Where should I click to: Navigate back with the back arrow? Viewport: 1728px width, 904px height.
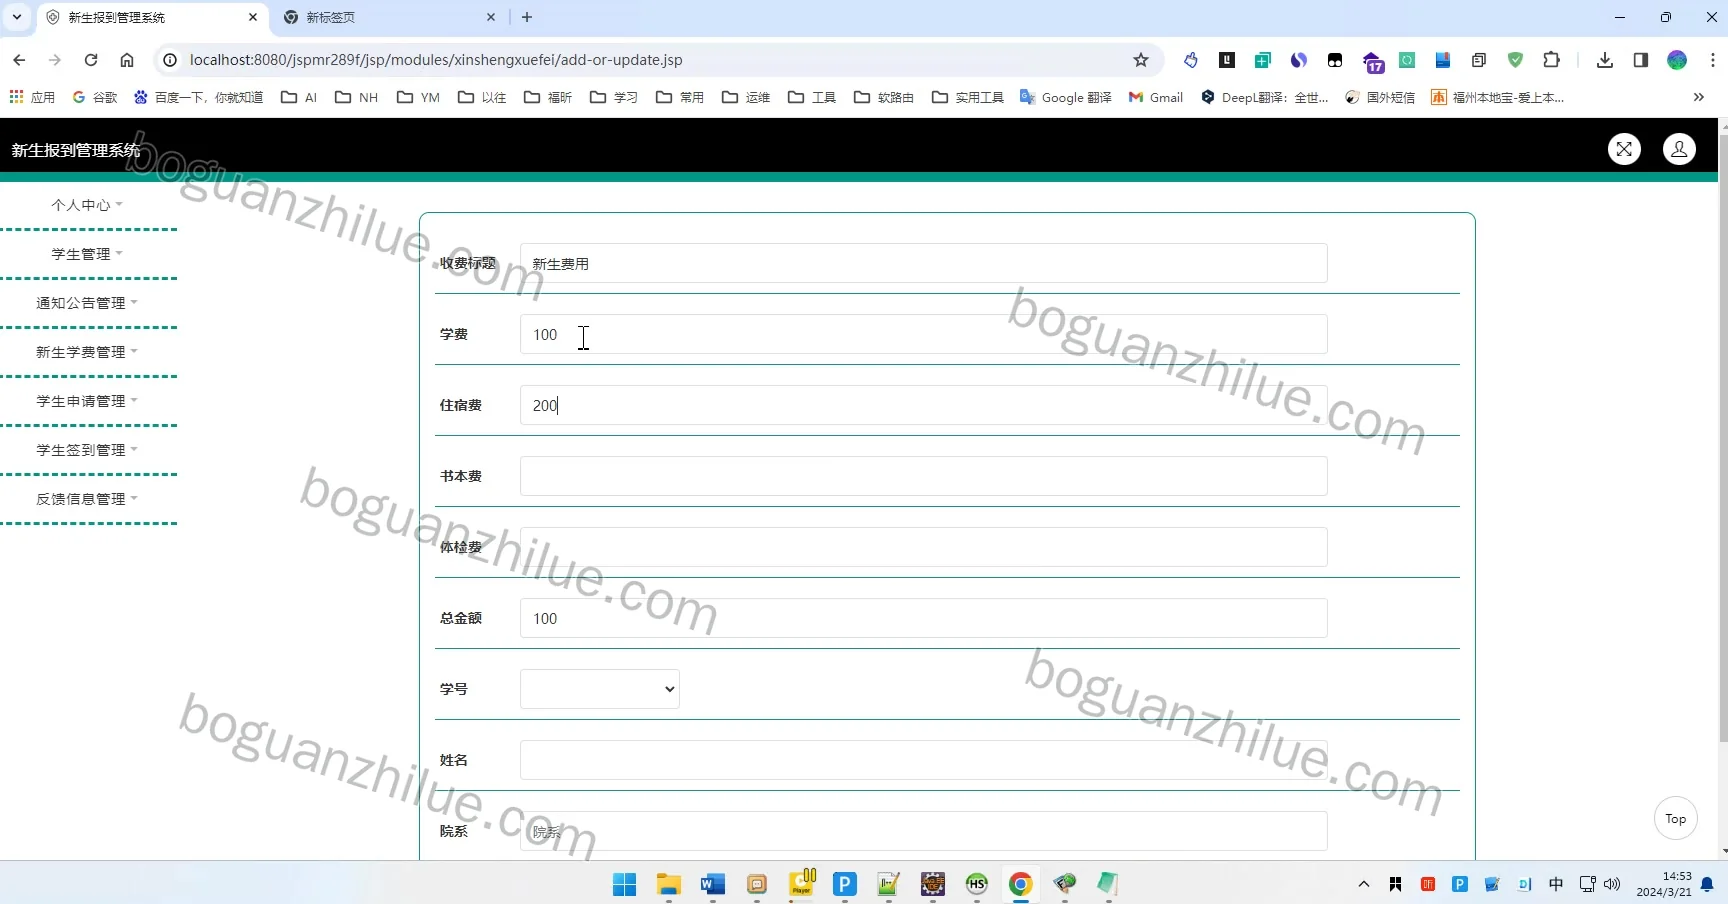coord(19,60)
